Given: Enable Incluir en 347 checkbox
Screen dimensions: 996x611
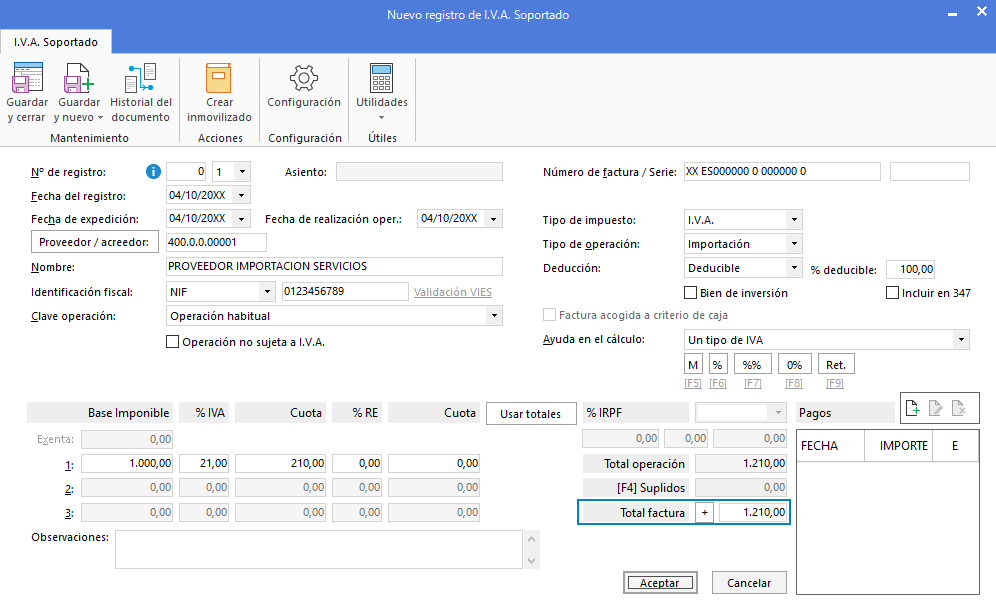Looking at the screenshot, I should (892, 293).
